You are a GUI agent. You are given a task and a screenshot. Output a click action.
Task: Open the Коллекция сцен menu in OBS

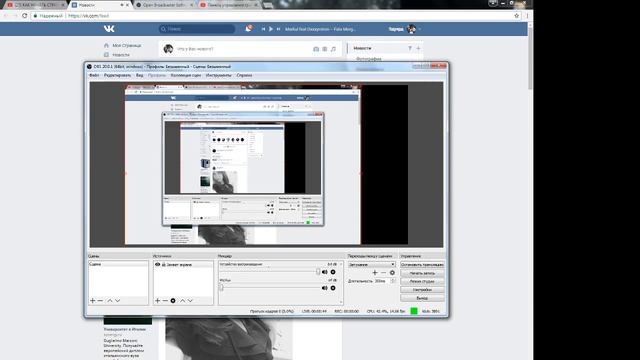coord(186,76)
